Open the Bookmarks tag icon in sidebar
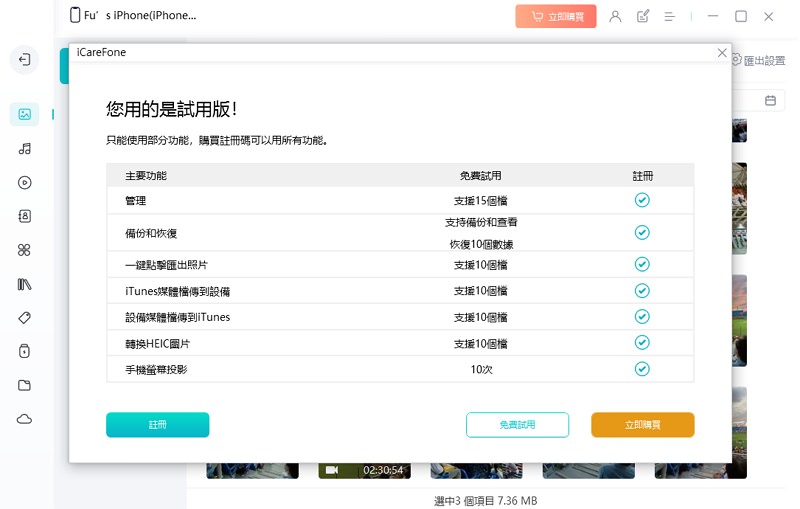 tap(24, 318)
